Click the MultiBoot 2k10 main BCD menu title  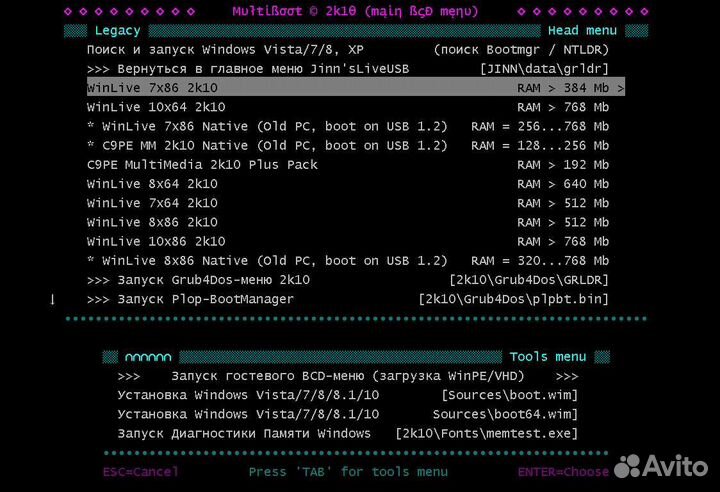tap(355, 11)
